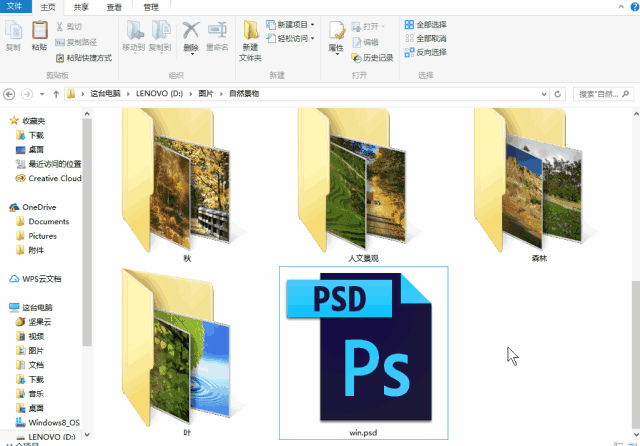The image size is (640, 446).
Task: Click the 剪切 (Cut) scissors icon
Action: [x=60, y=27]
